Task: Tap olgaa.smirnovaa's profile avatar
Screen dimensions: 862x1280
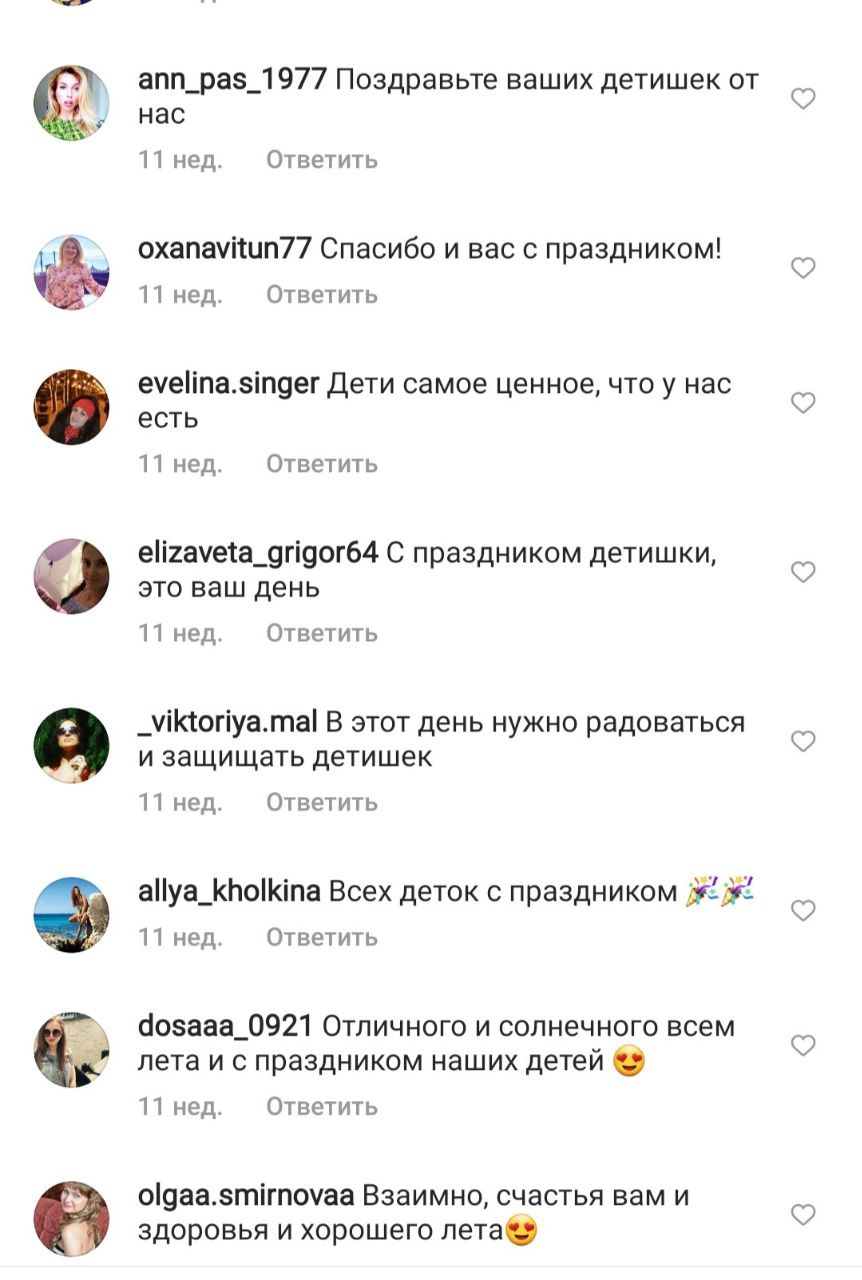Action: (71, 1219)
